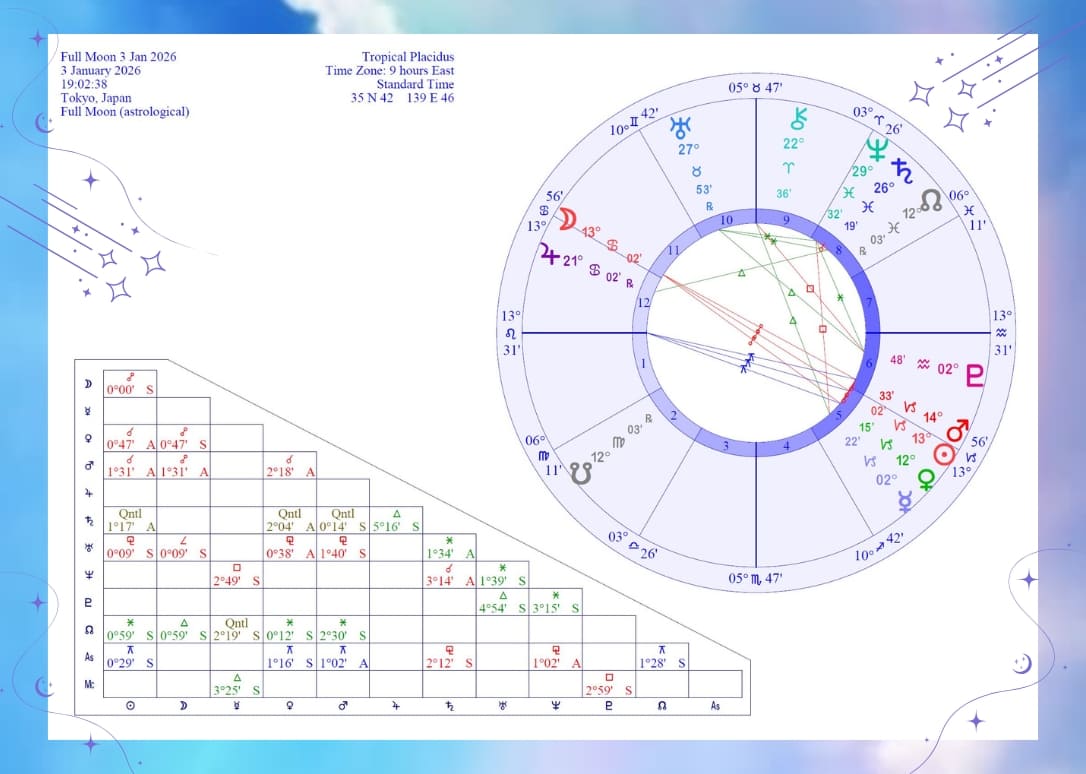Click the Sun-Moon opposition cell 0°00' S
The width and height of the screenshot is (1086, 774).
coord(130,384)
